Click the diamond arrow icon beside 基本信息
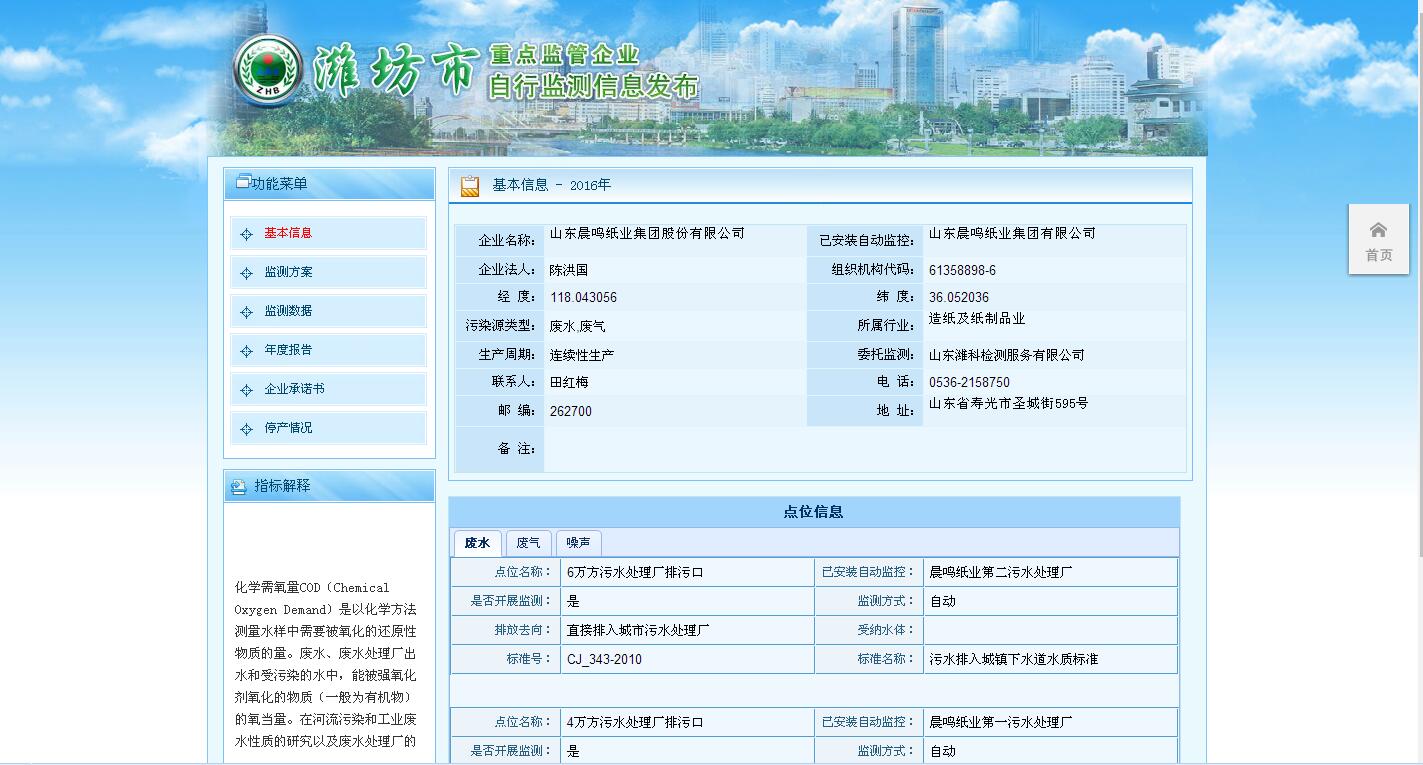Image resolution: width=1423 pixels, height=765 pixels. [246, 233]
